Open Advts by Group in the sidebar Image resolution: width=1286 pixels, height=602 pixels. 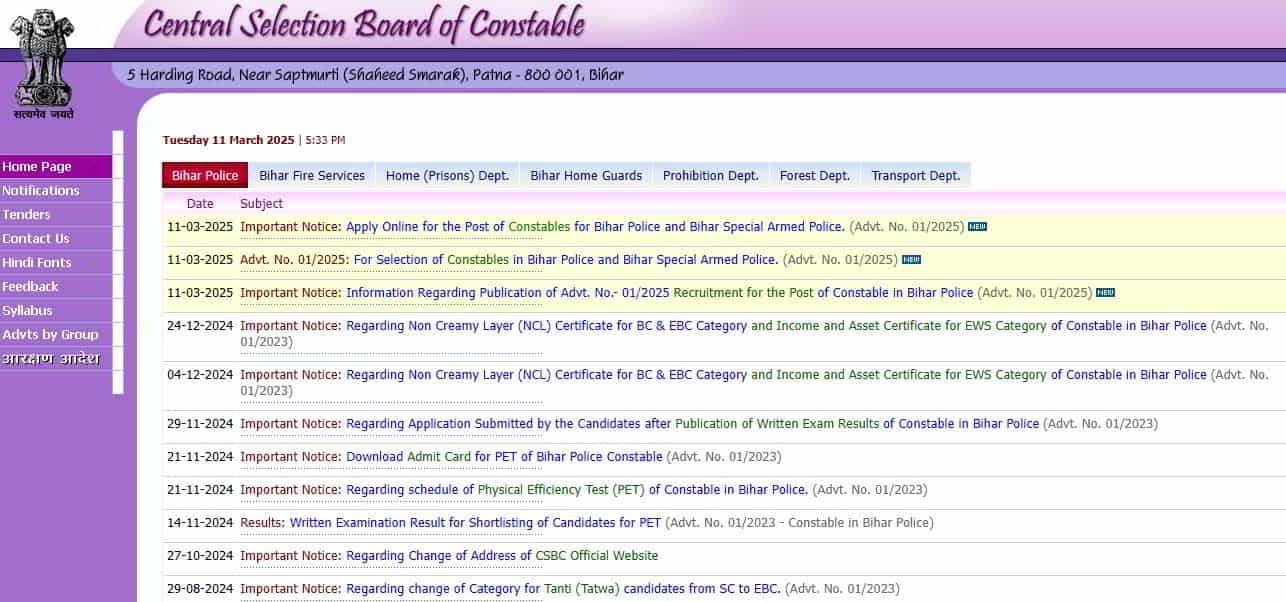tap(56, 335)
